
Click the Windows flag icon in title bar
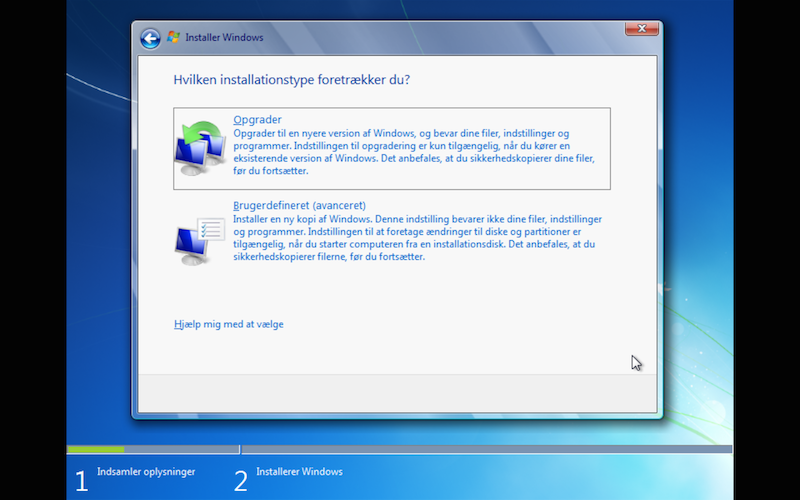pos(173,37)
